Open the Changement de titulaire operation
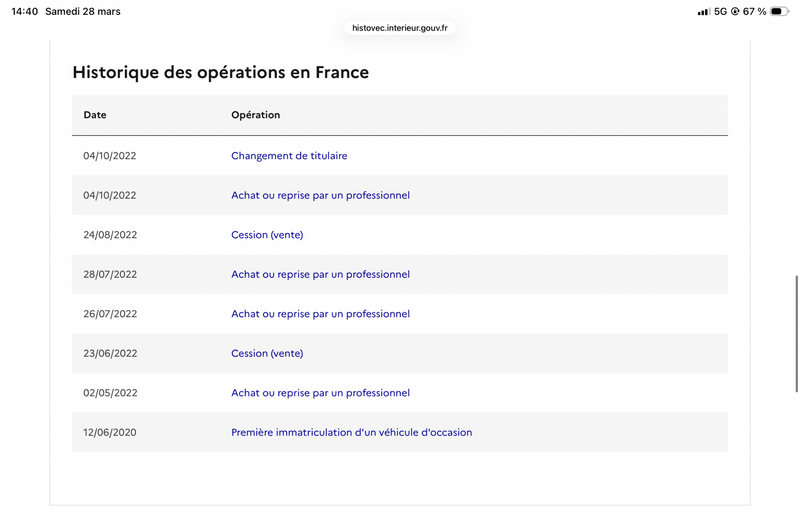800x525 pixels. coord(289,156)
